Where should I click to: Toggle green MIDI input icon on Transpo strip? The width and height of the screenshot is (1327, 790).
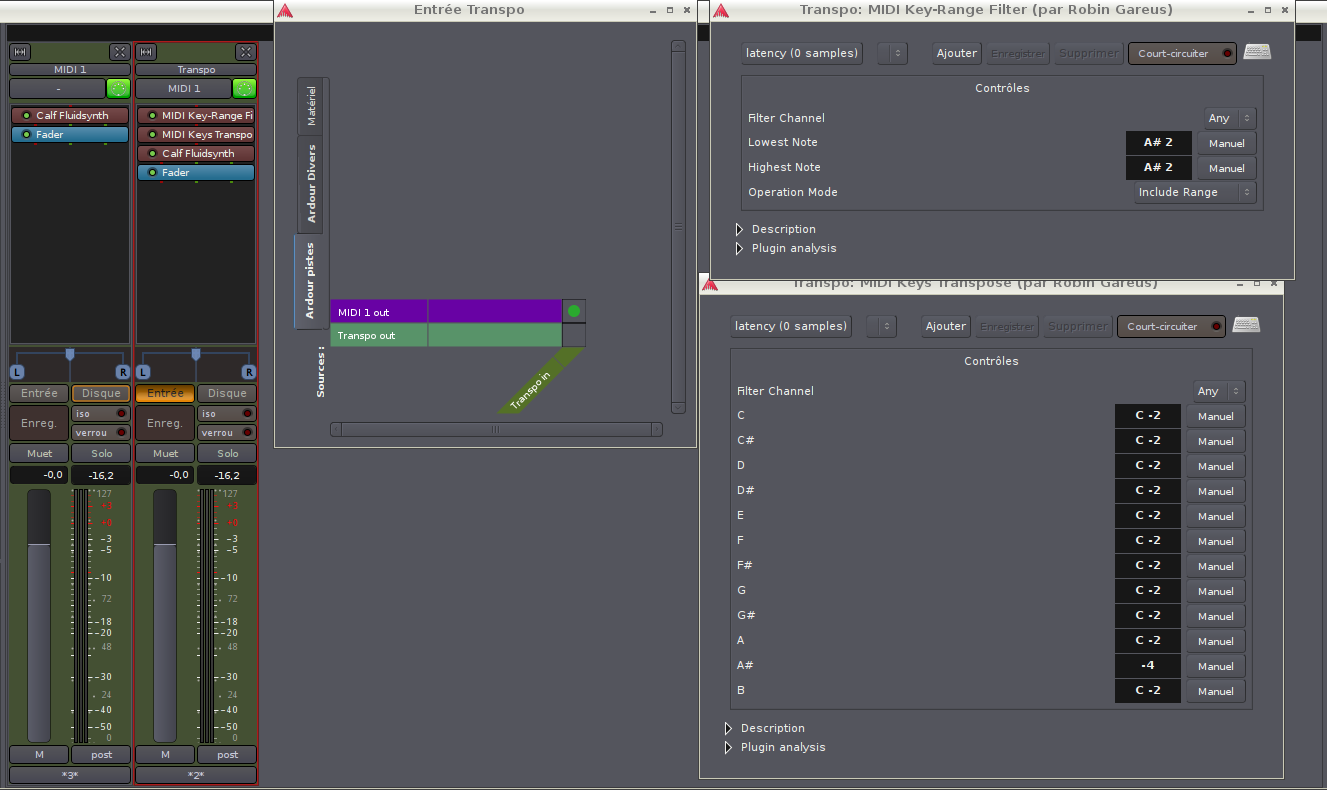(245, 88)
